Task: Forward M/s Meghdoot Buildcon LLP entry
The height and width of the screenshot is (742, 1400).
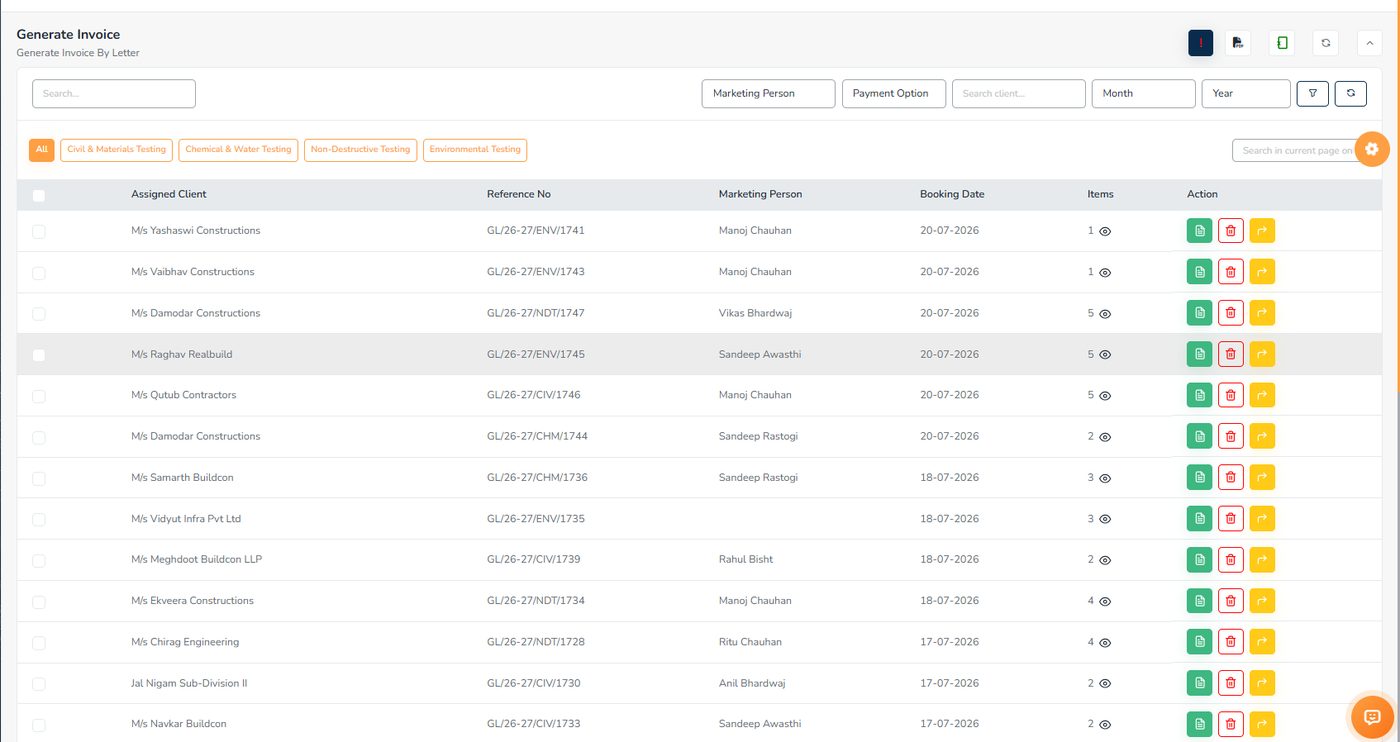Action: (x=1262, y=560)
